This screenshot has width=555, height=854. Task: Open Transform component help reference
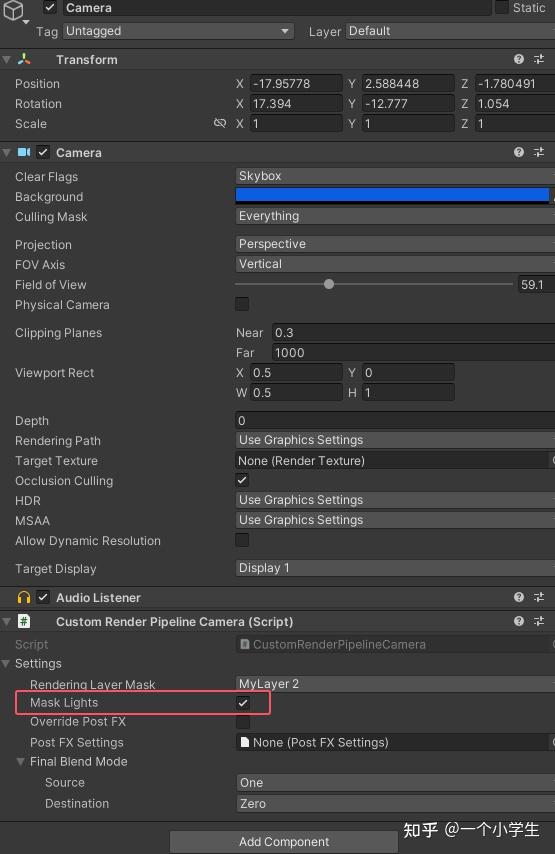pos(519,59)
